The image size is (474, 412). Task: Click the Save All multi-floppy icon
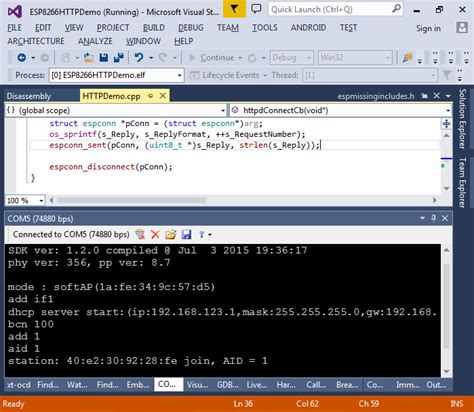coord(119,58)
